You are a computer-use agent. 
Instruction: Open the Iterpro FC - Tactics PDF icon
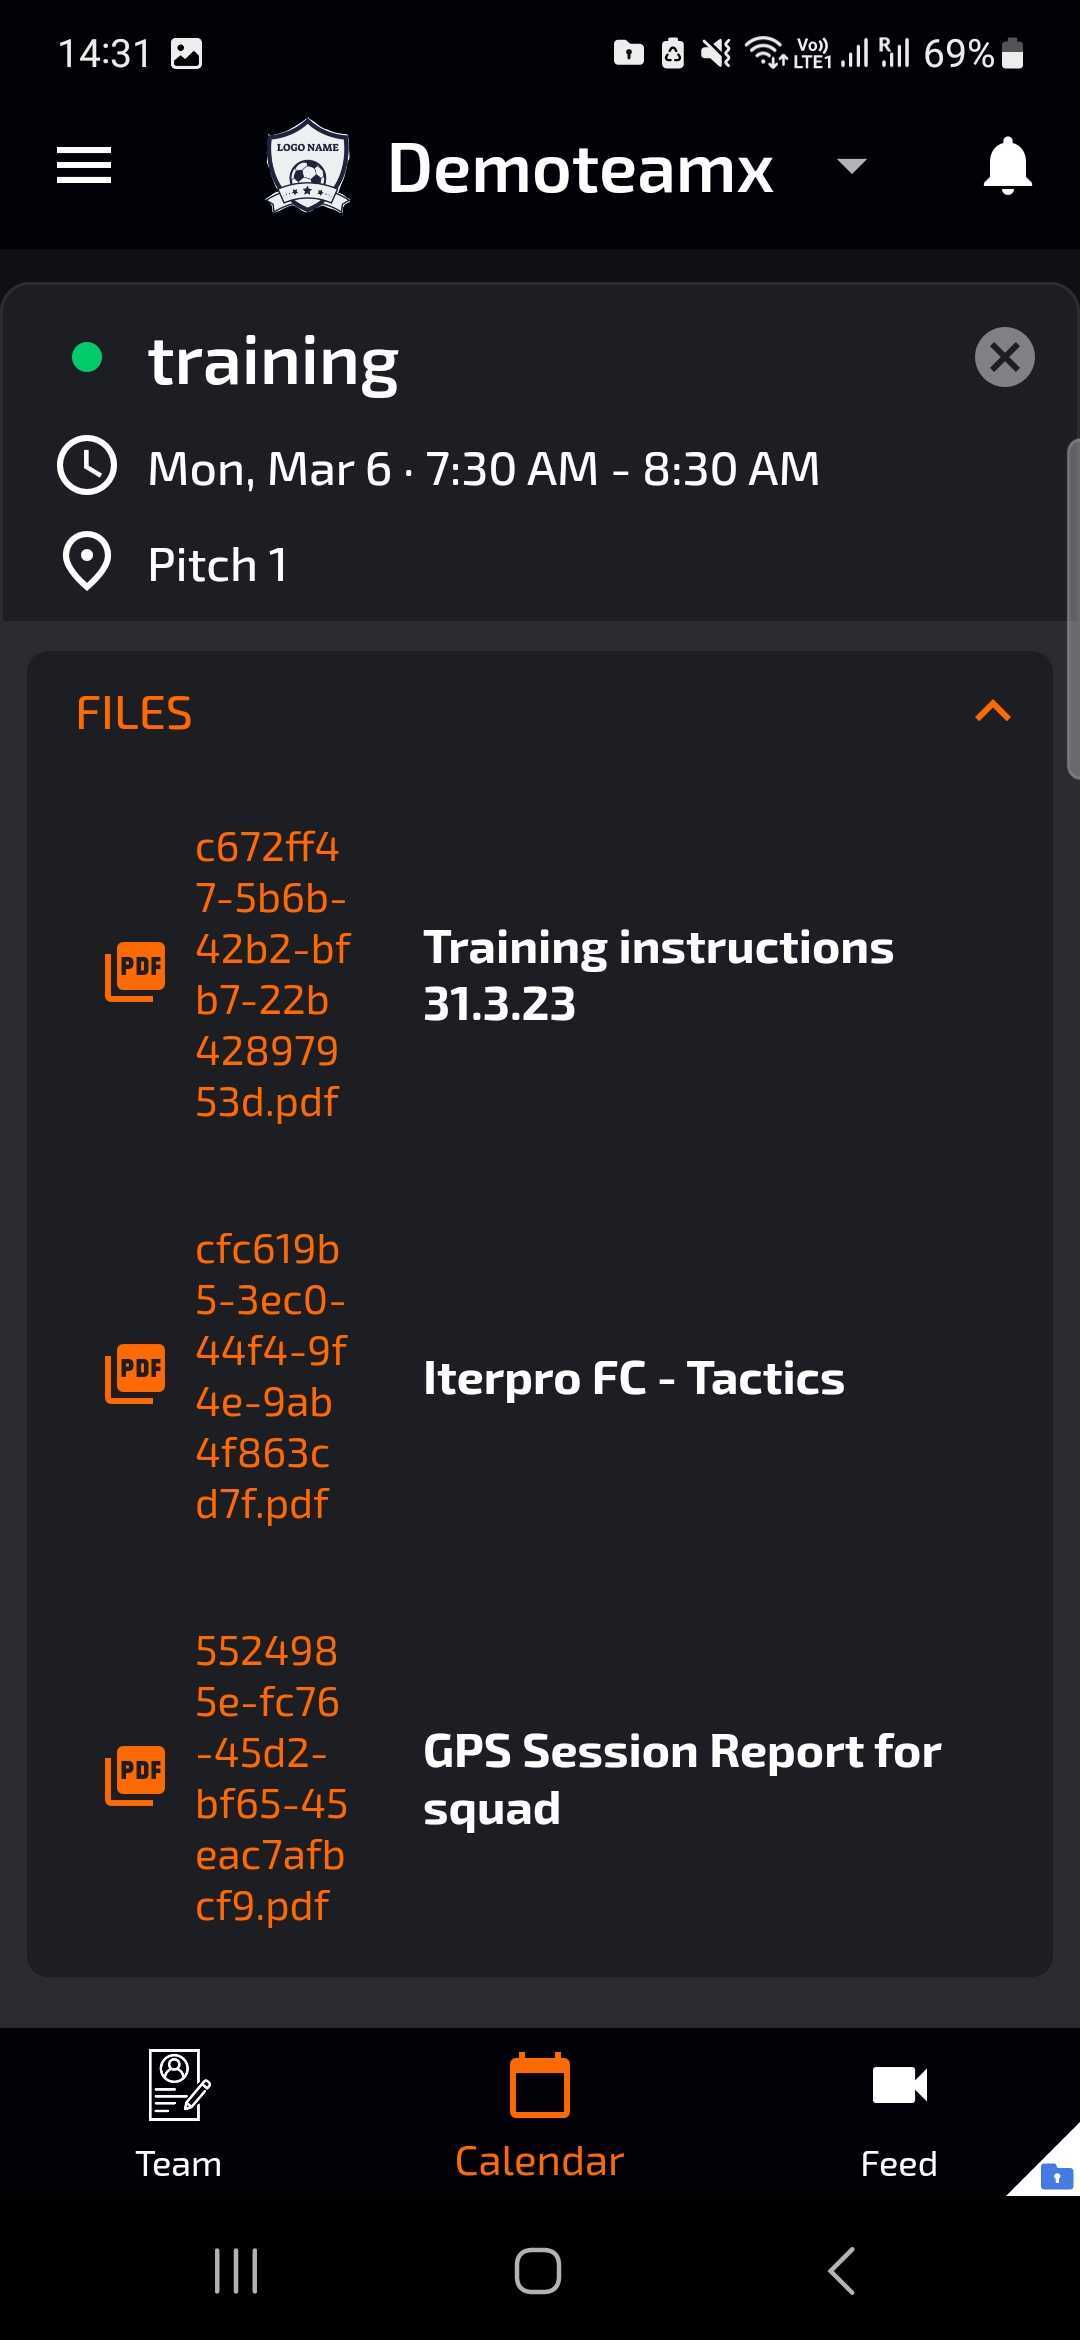pos(135,1374)
